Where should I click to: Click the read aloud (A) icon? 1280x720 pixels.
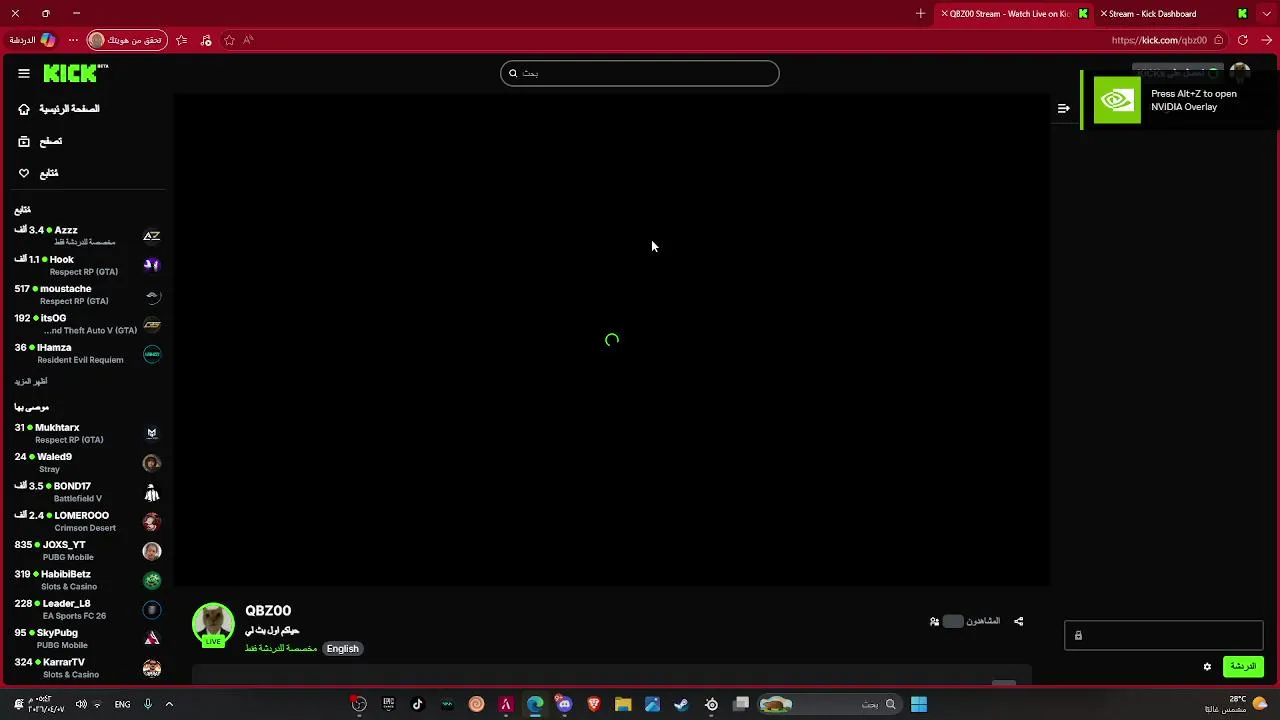tap(248, 40)
